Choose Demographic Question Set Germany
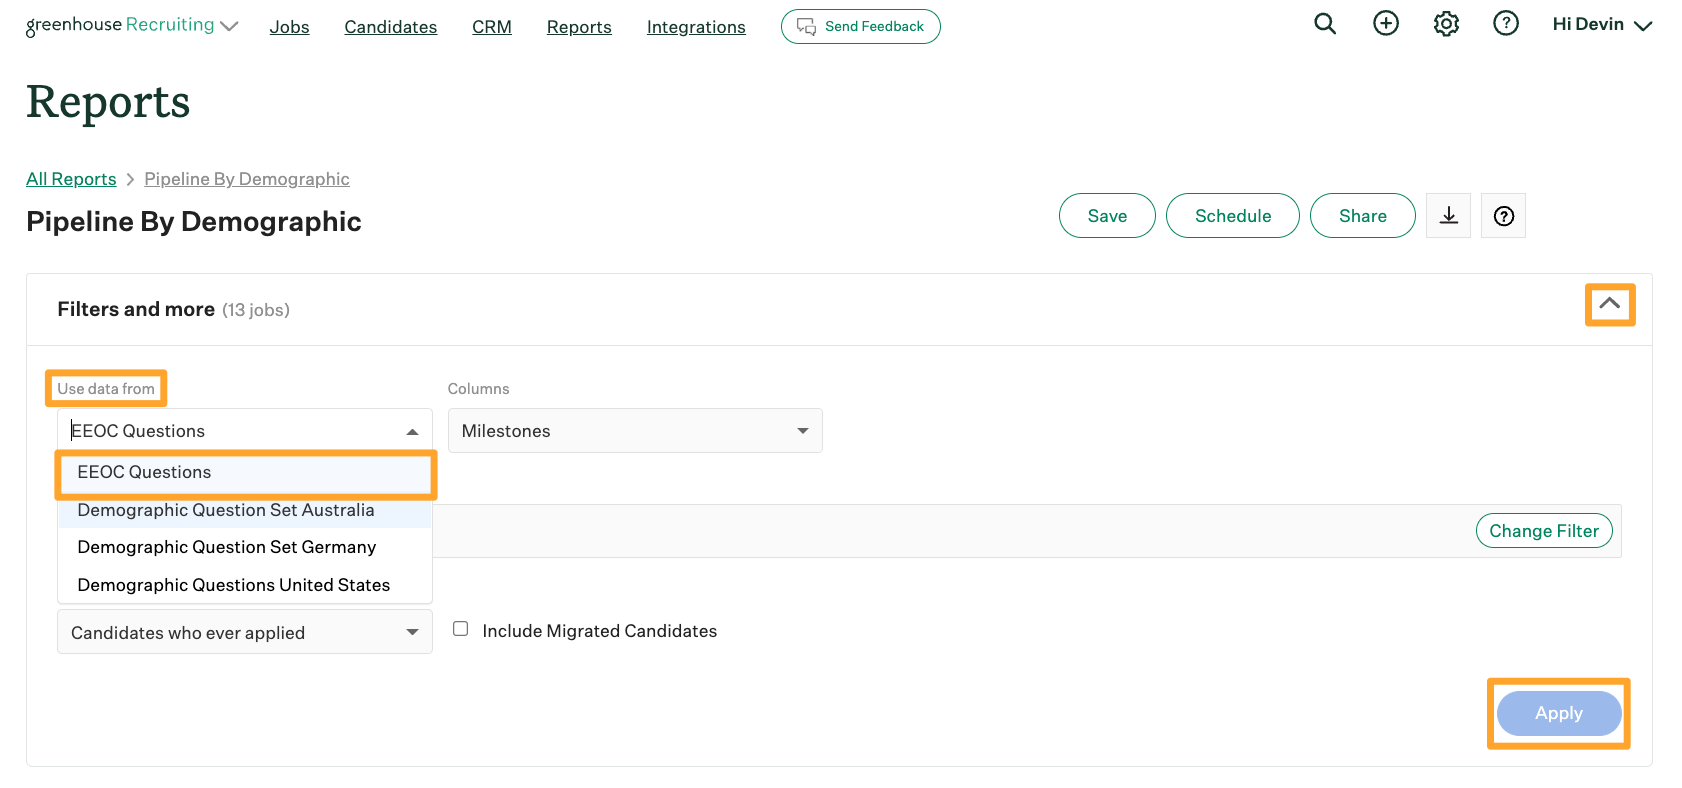 (x=245, y=547)
